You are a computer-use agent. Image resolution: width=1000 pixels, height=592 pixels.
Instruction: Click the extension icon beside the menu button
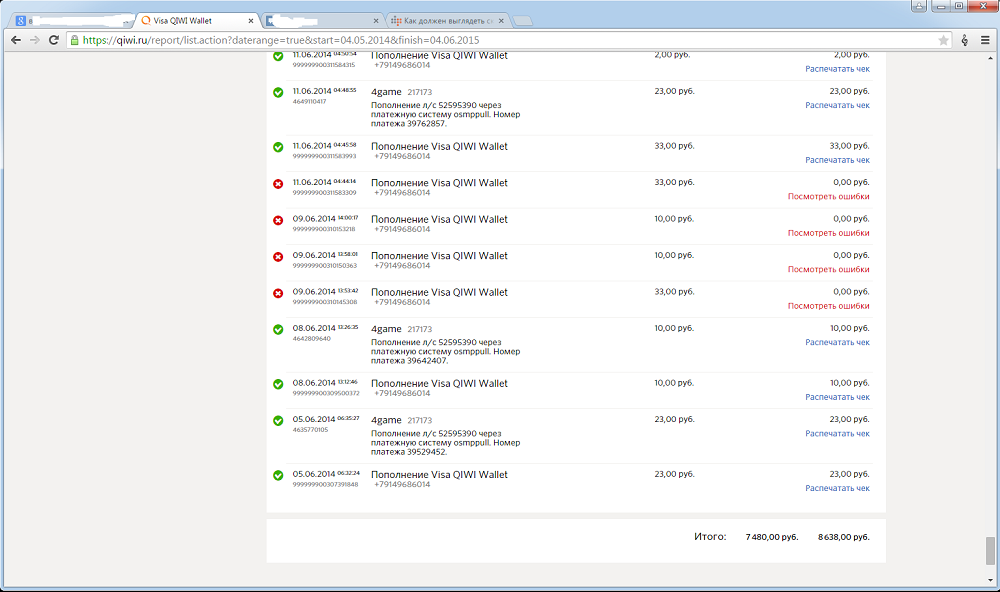[964, 40]
